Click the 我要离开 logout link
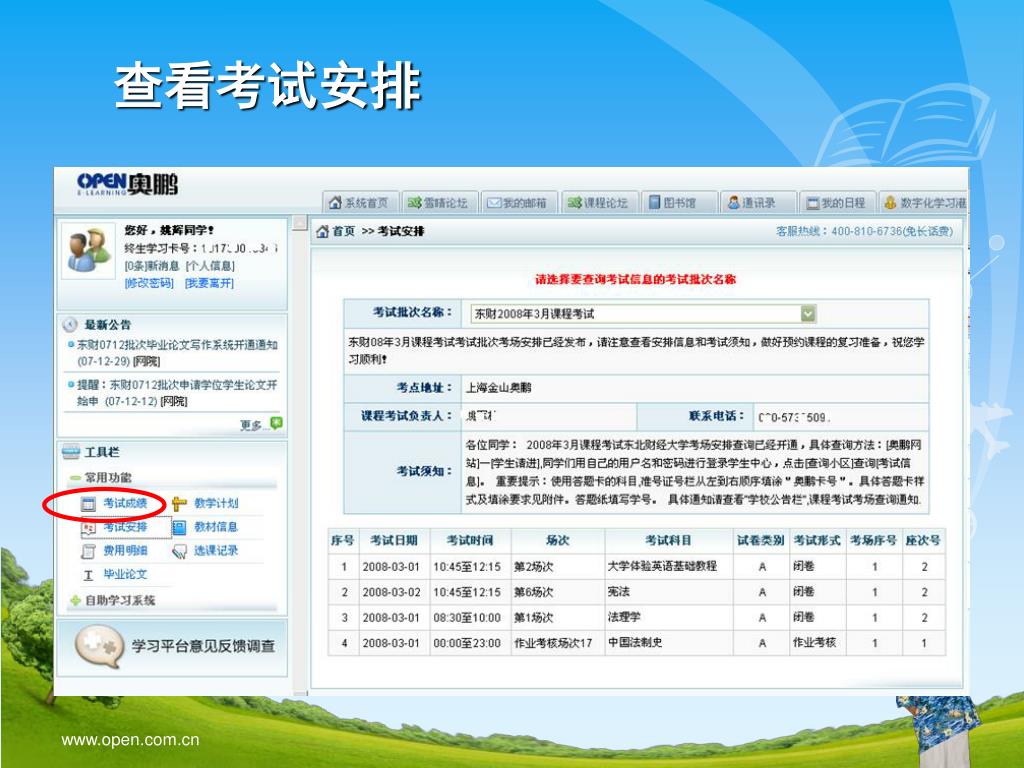Image resolution: width=1024 pixels, height=768 pixels. click(209, 283)
